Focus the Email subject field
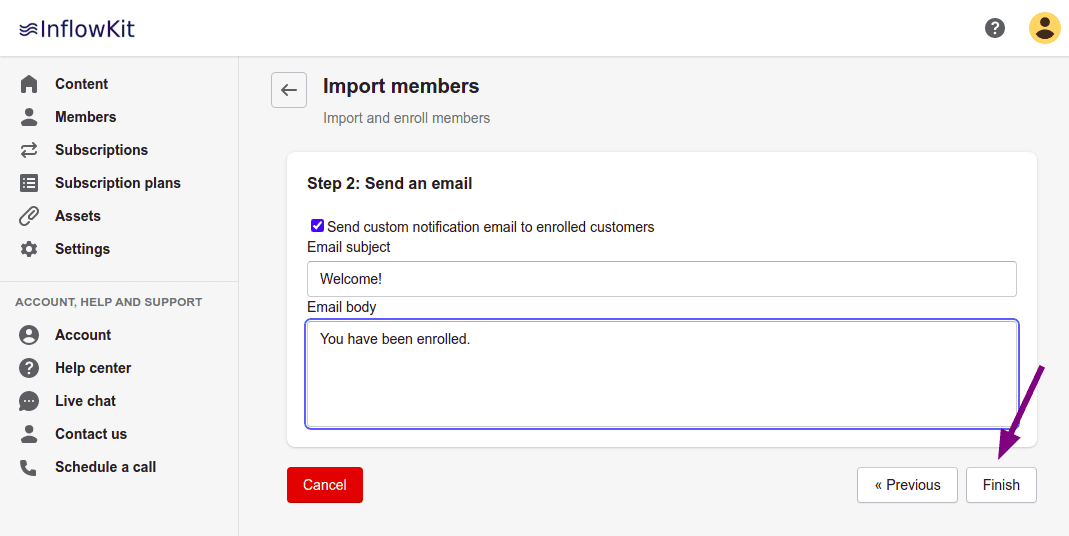This screenshot has height=536, width=1069. (x=661, y=279)
